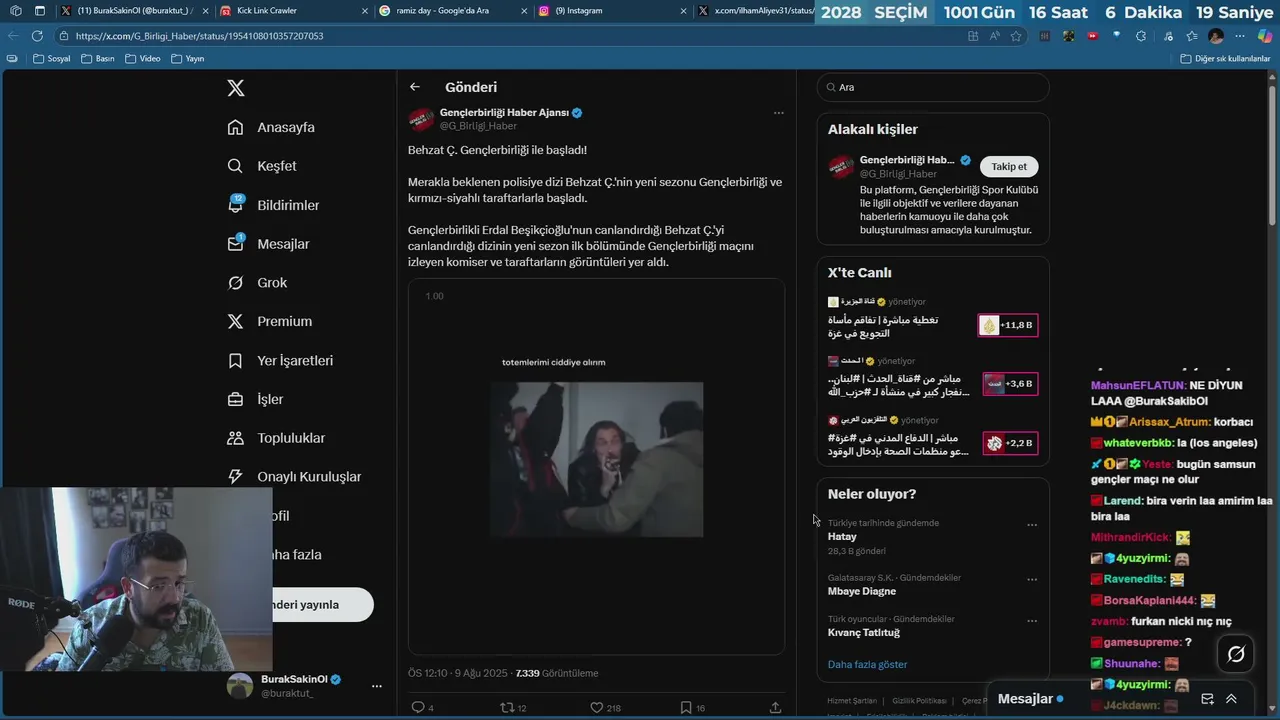Compose new message in Mesajlar drawer
This screenshot has width=1280, height=720.
pyautogui.click(x=1207, y=699)
